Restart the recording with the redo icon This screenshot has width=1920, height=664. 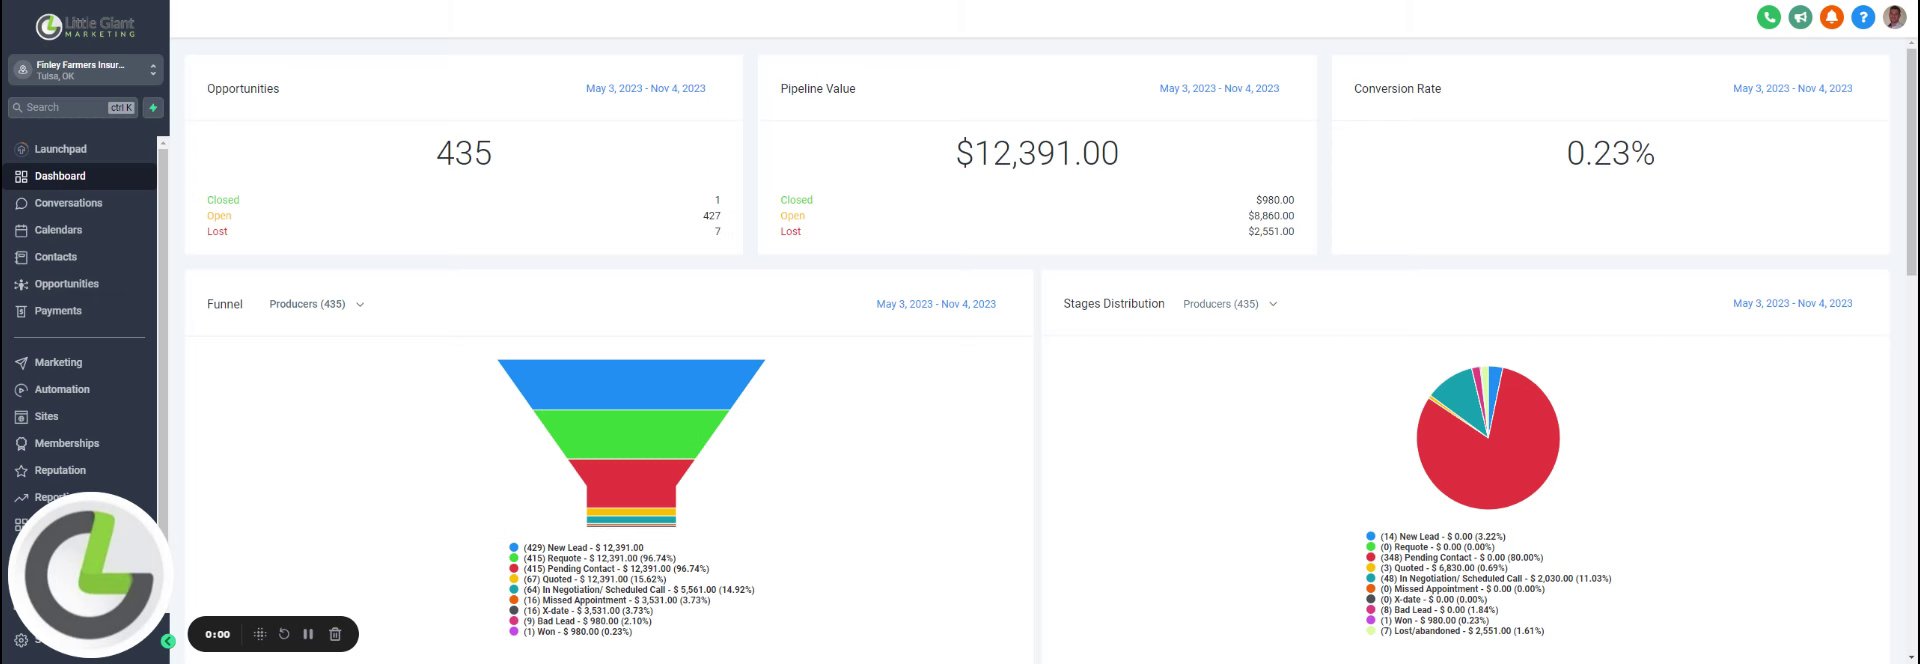click(284, 634)
